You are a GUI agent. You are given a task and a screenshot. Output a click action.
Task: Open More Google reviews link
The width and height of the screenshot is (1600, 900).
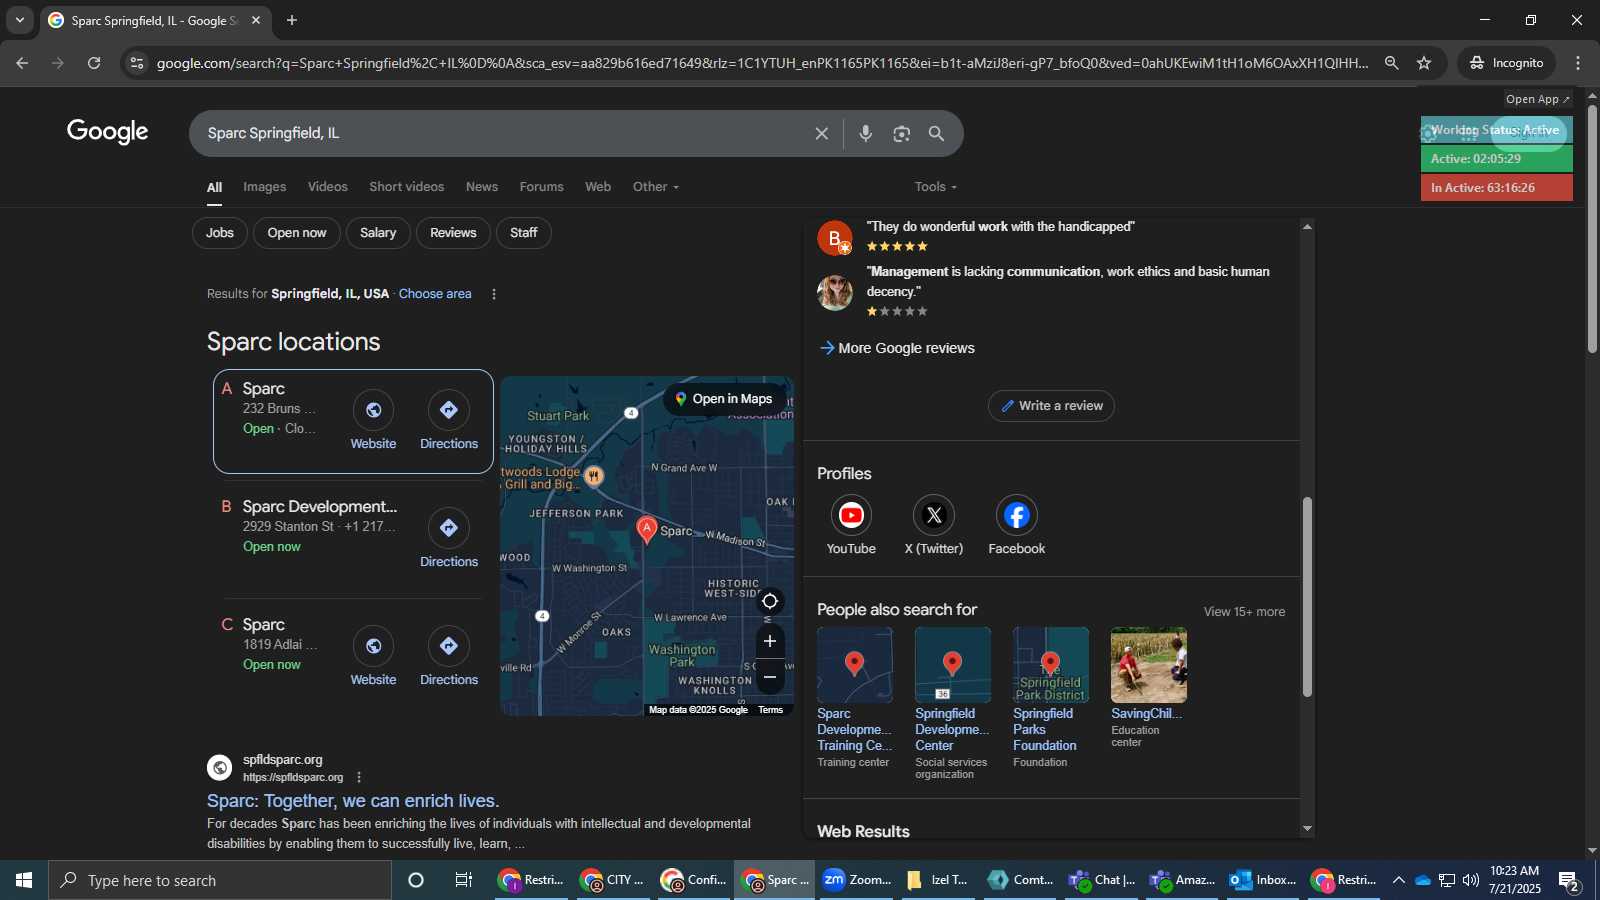(x=897, y=348)
